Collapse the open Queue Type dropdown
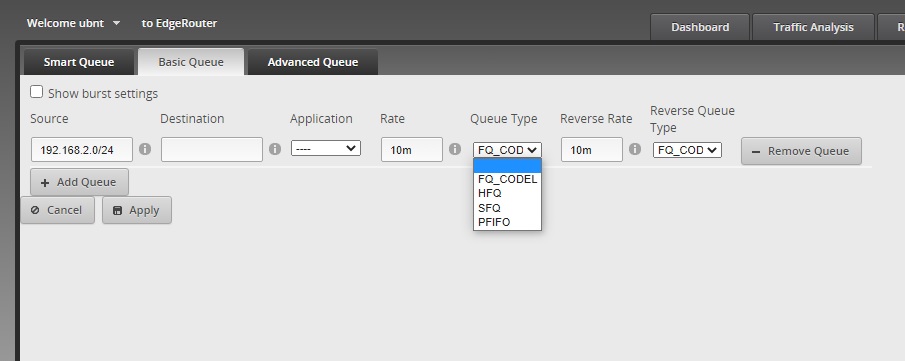The height and width of the screenshot is (361, 905). tap(507, 150)
